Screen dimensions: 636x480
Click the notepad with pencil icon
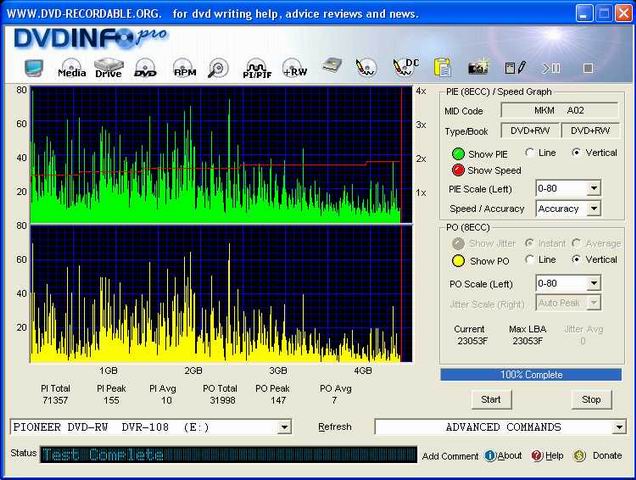(515, 68)
